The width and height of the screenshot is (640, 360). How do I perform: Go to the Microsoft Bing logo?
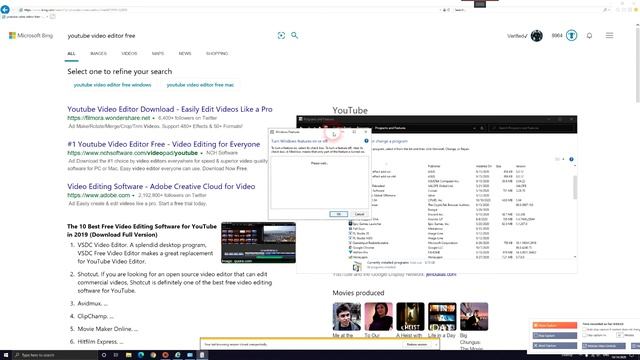click(x=31, y=36)
